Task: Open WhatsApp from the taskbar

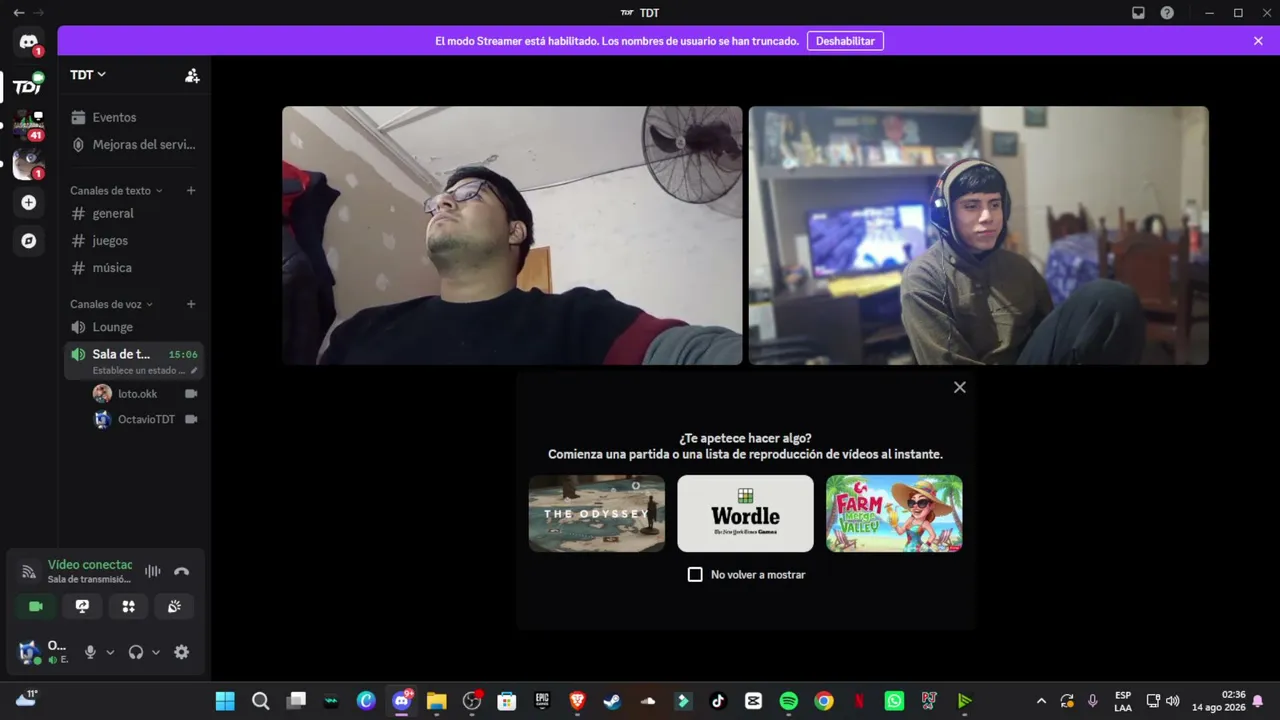Action: (894, 701)
